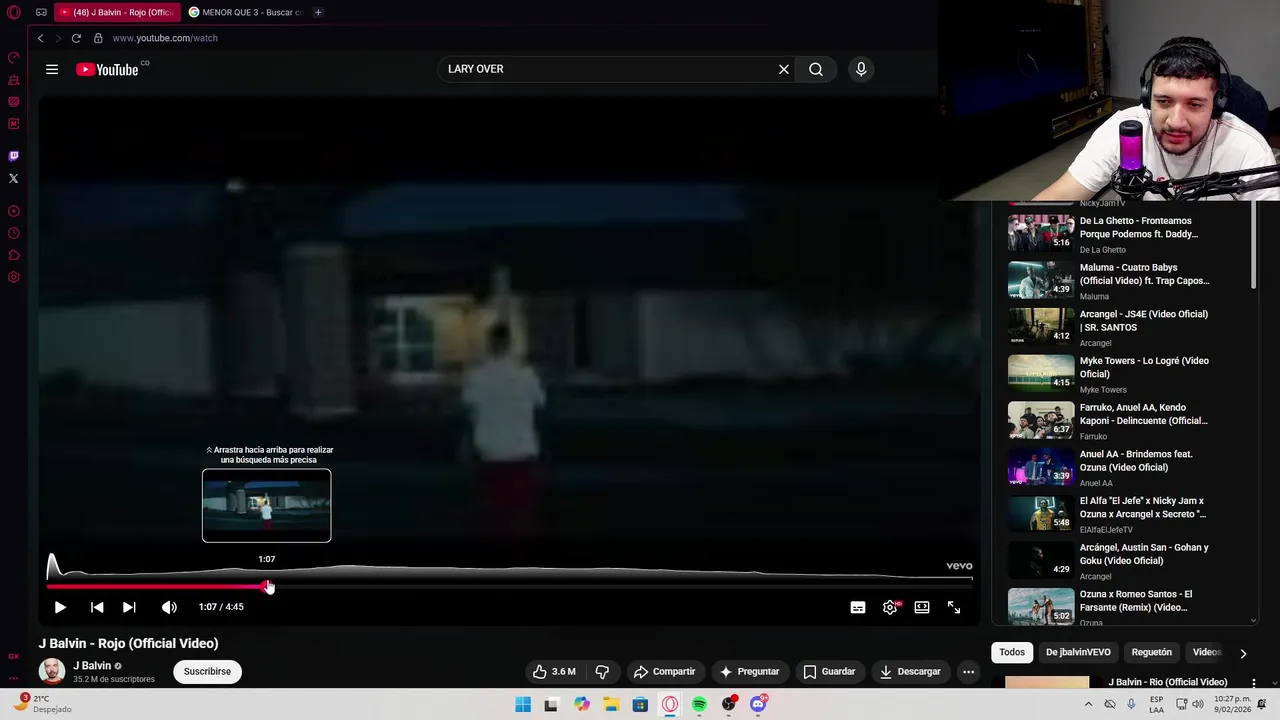Select De jbalvinVEVO filter chip
The width and height of the screenshot is (1280, 720).
(1078, 653)
